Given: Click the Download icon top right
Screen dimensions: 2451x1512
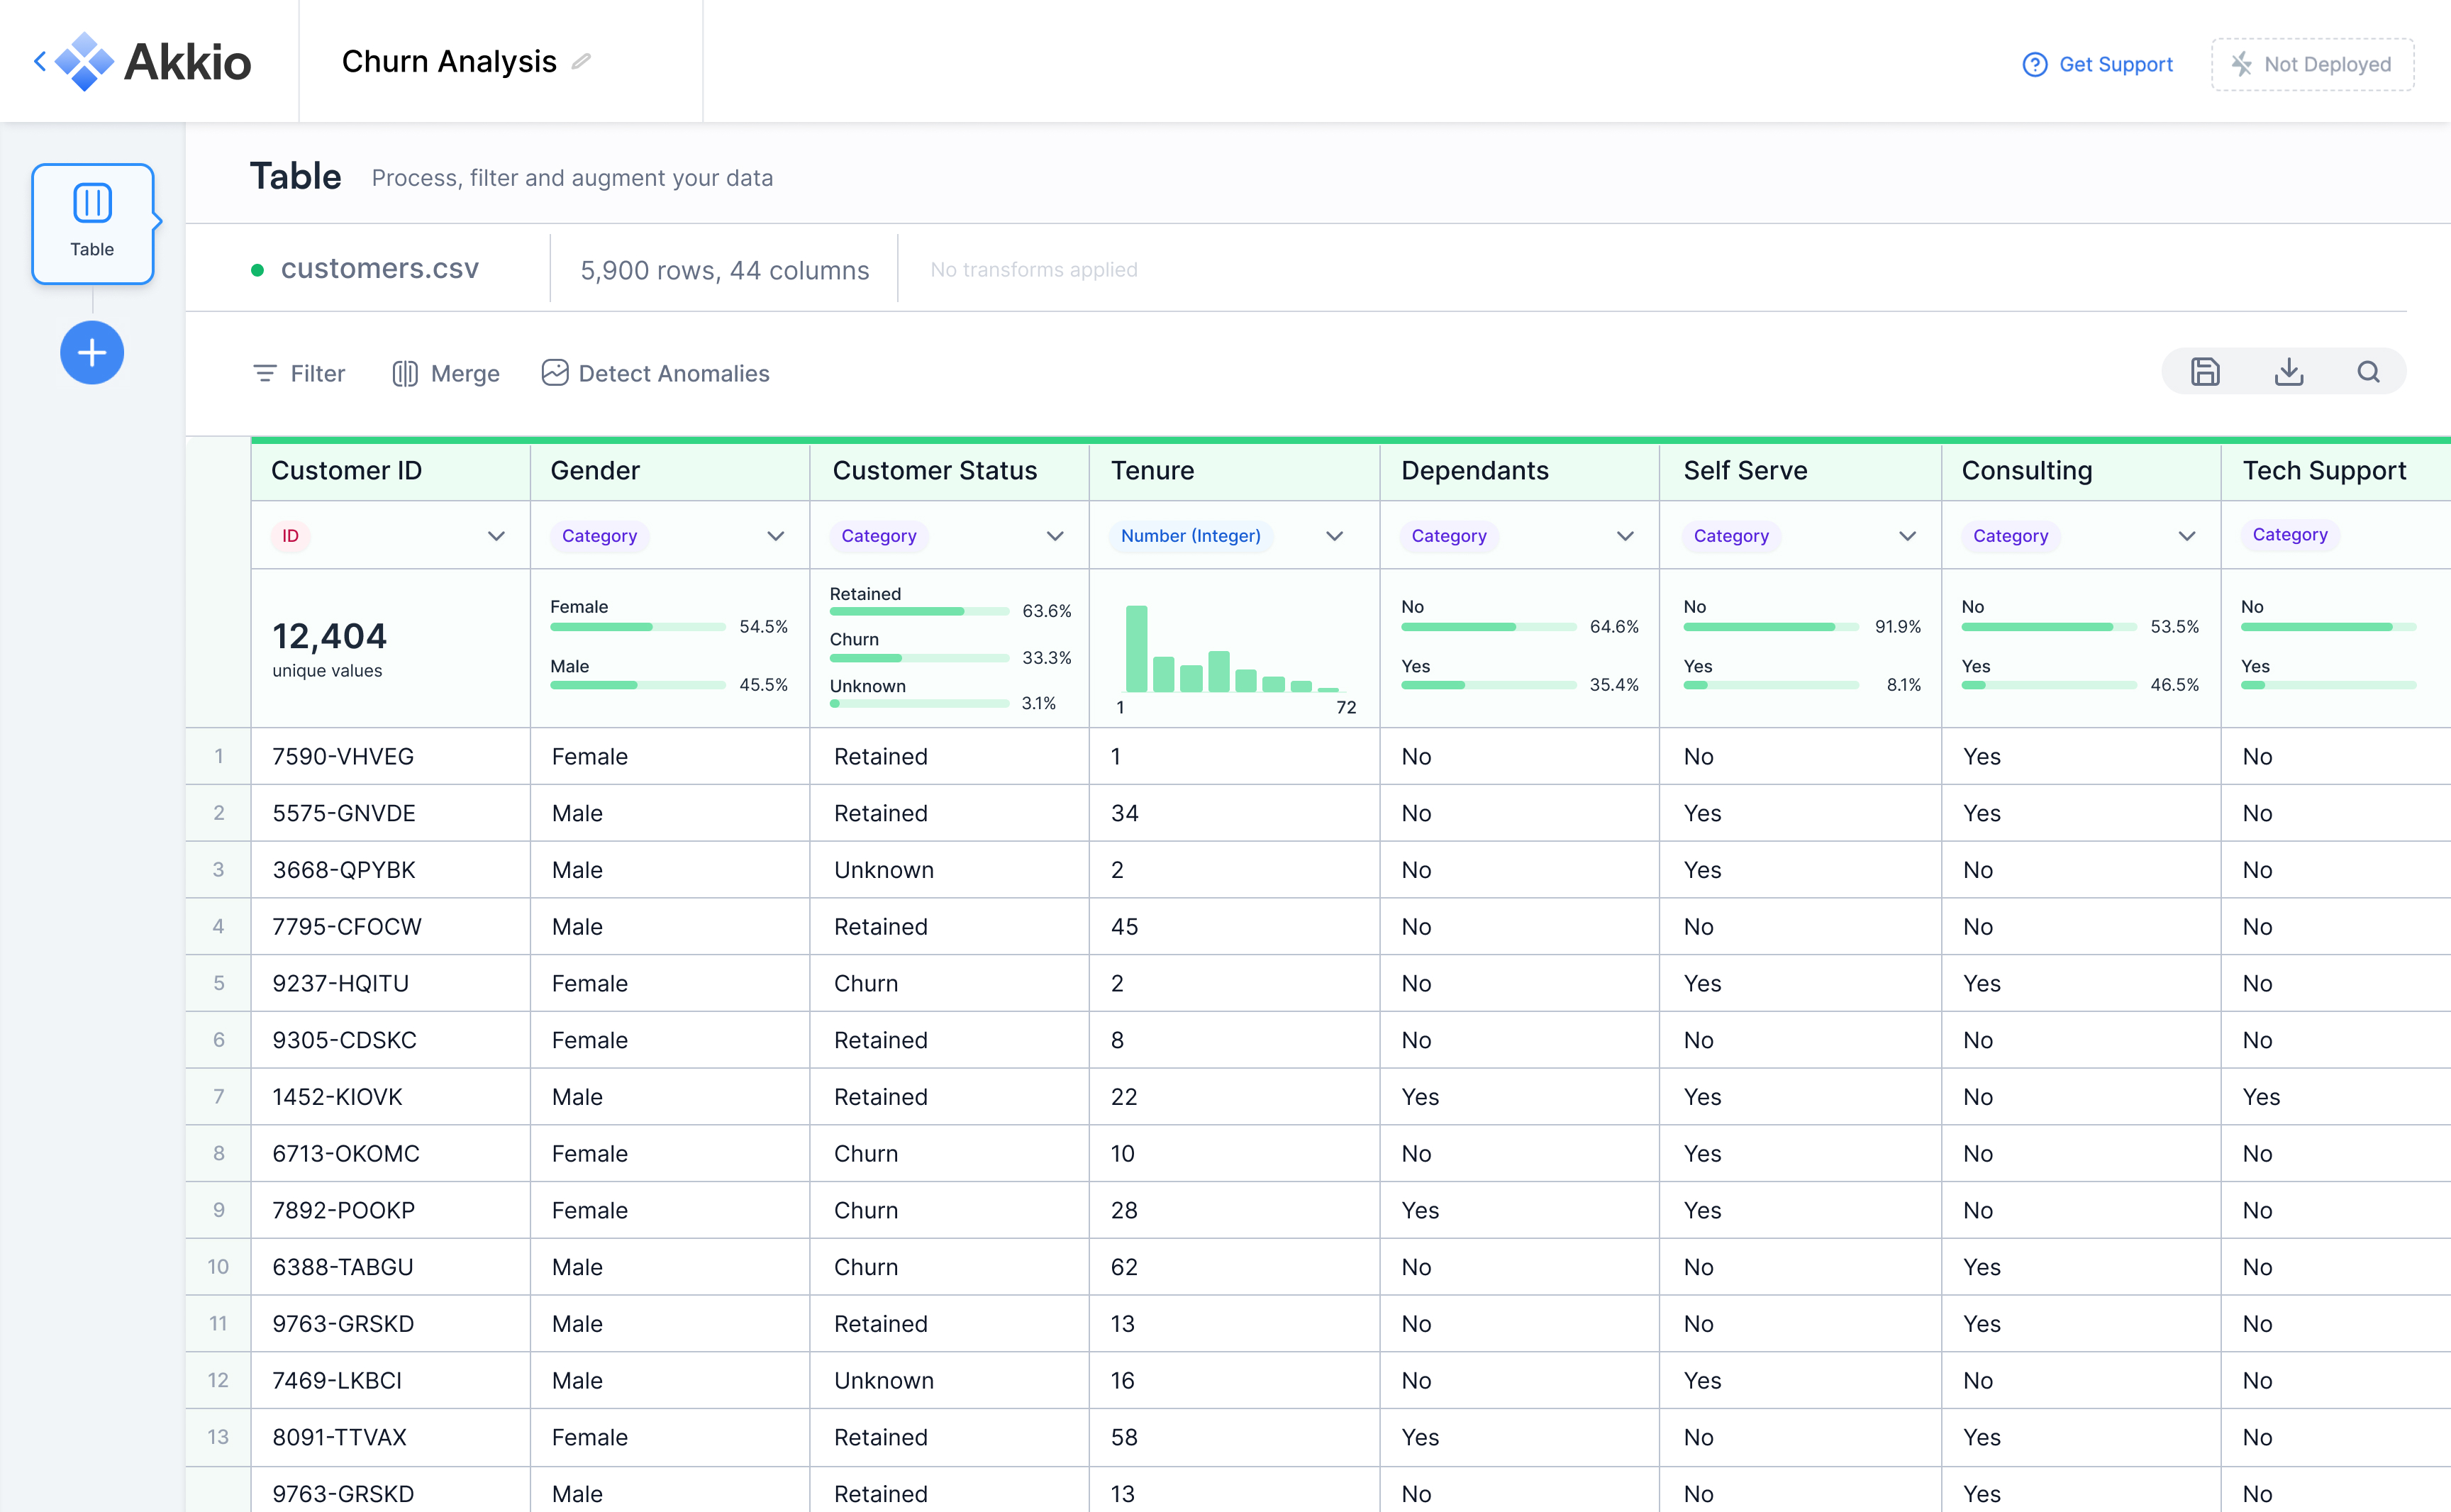Looking at the screenshot, I should click(2288, 373).
